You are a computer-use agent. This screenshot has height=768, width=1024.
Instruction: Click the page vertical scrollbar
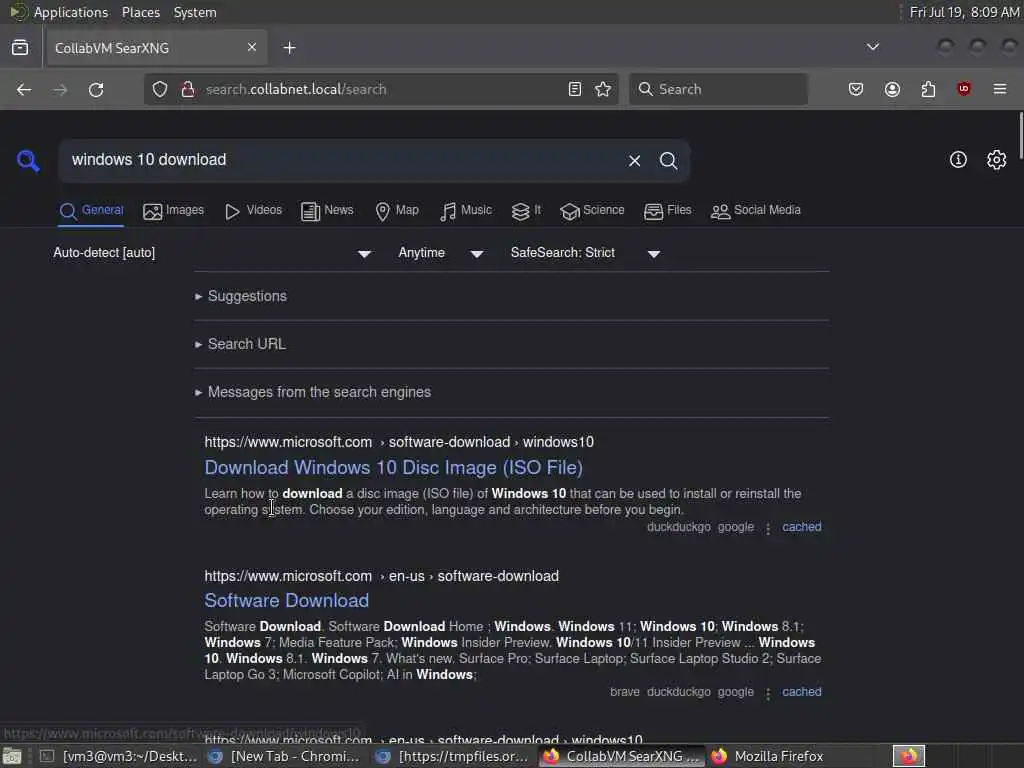pos(1019,134)
